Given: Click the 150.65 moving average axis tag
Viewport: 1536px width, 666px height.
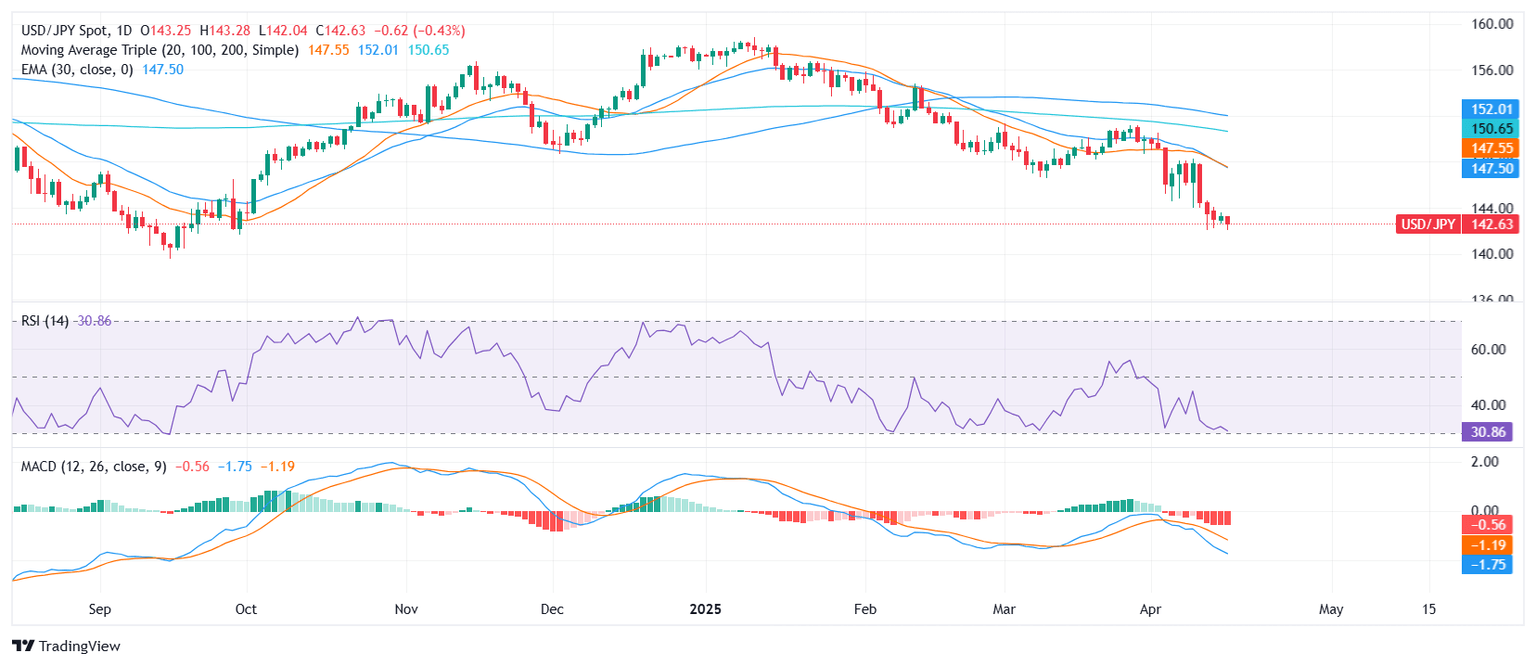Looking at the screenshot, I should (x=1489, y=128).
